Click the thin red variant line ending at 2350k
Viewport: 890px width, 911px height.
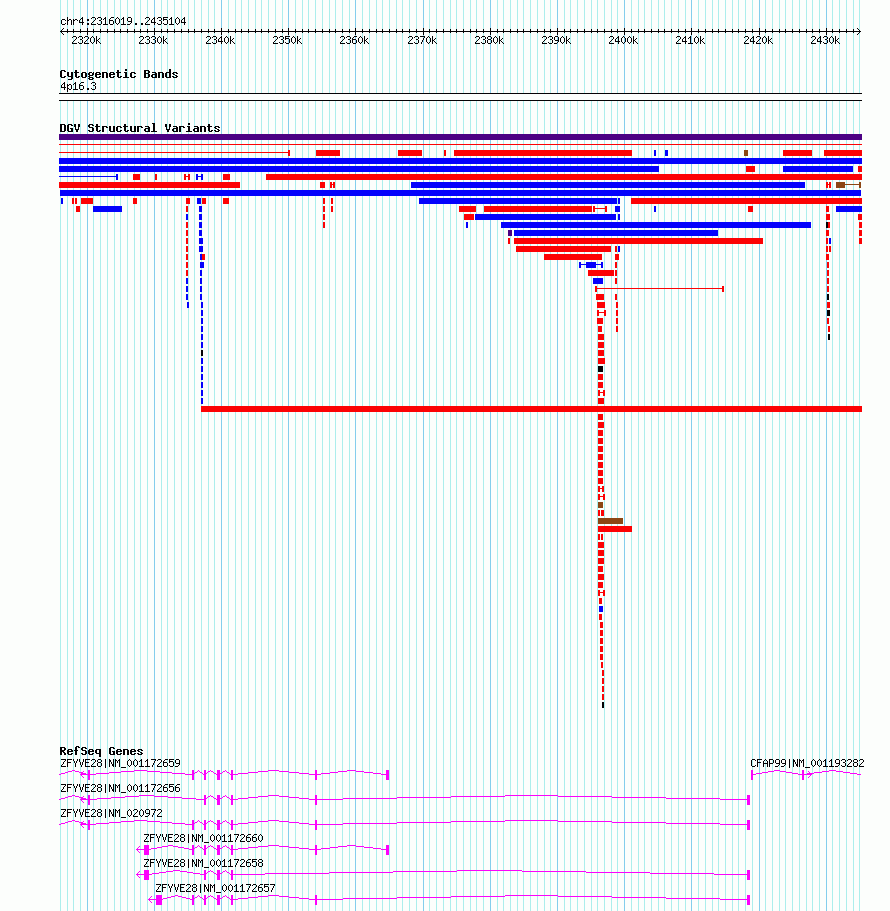coord(174,153)
